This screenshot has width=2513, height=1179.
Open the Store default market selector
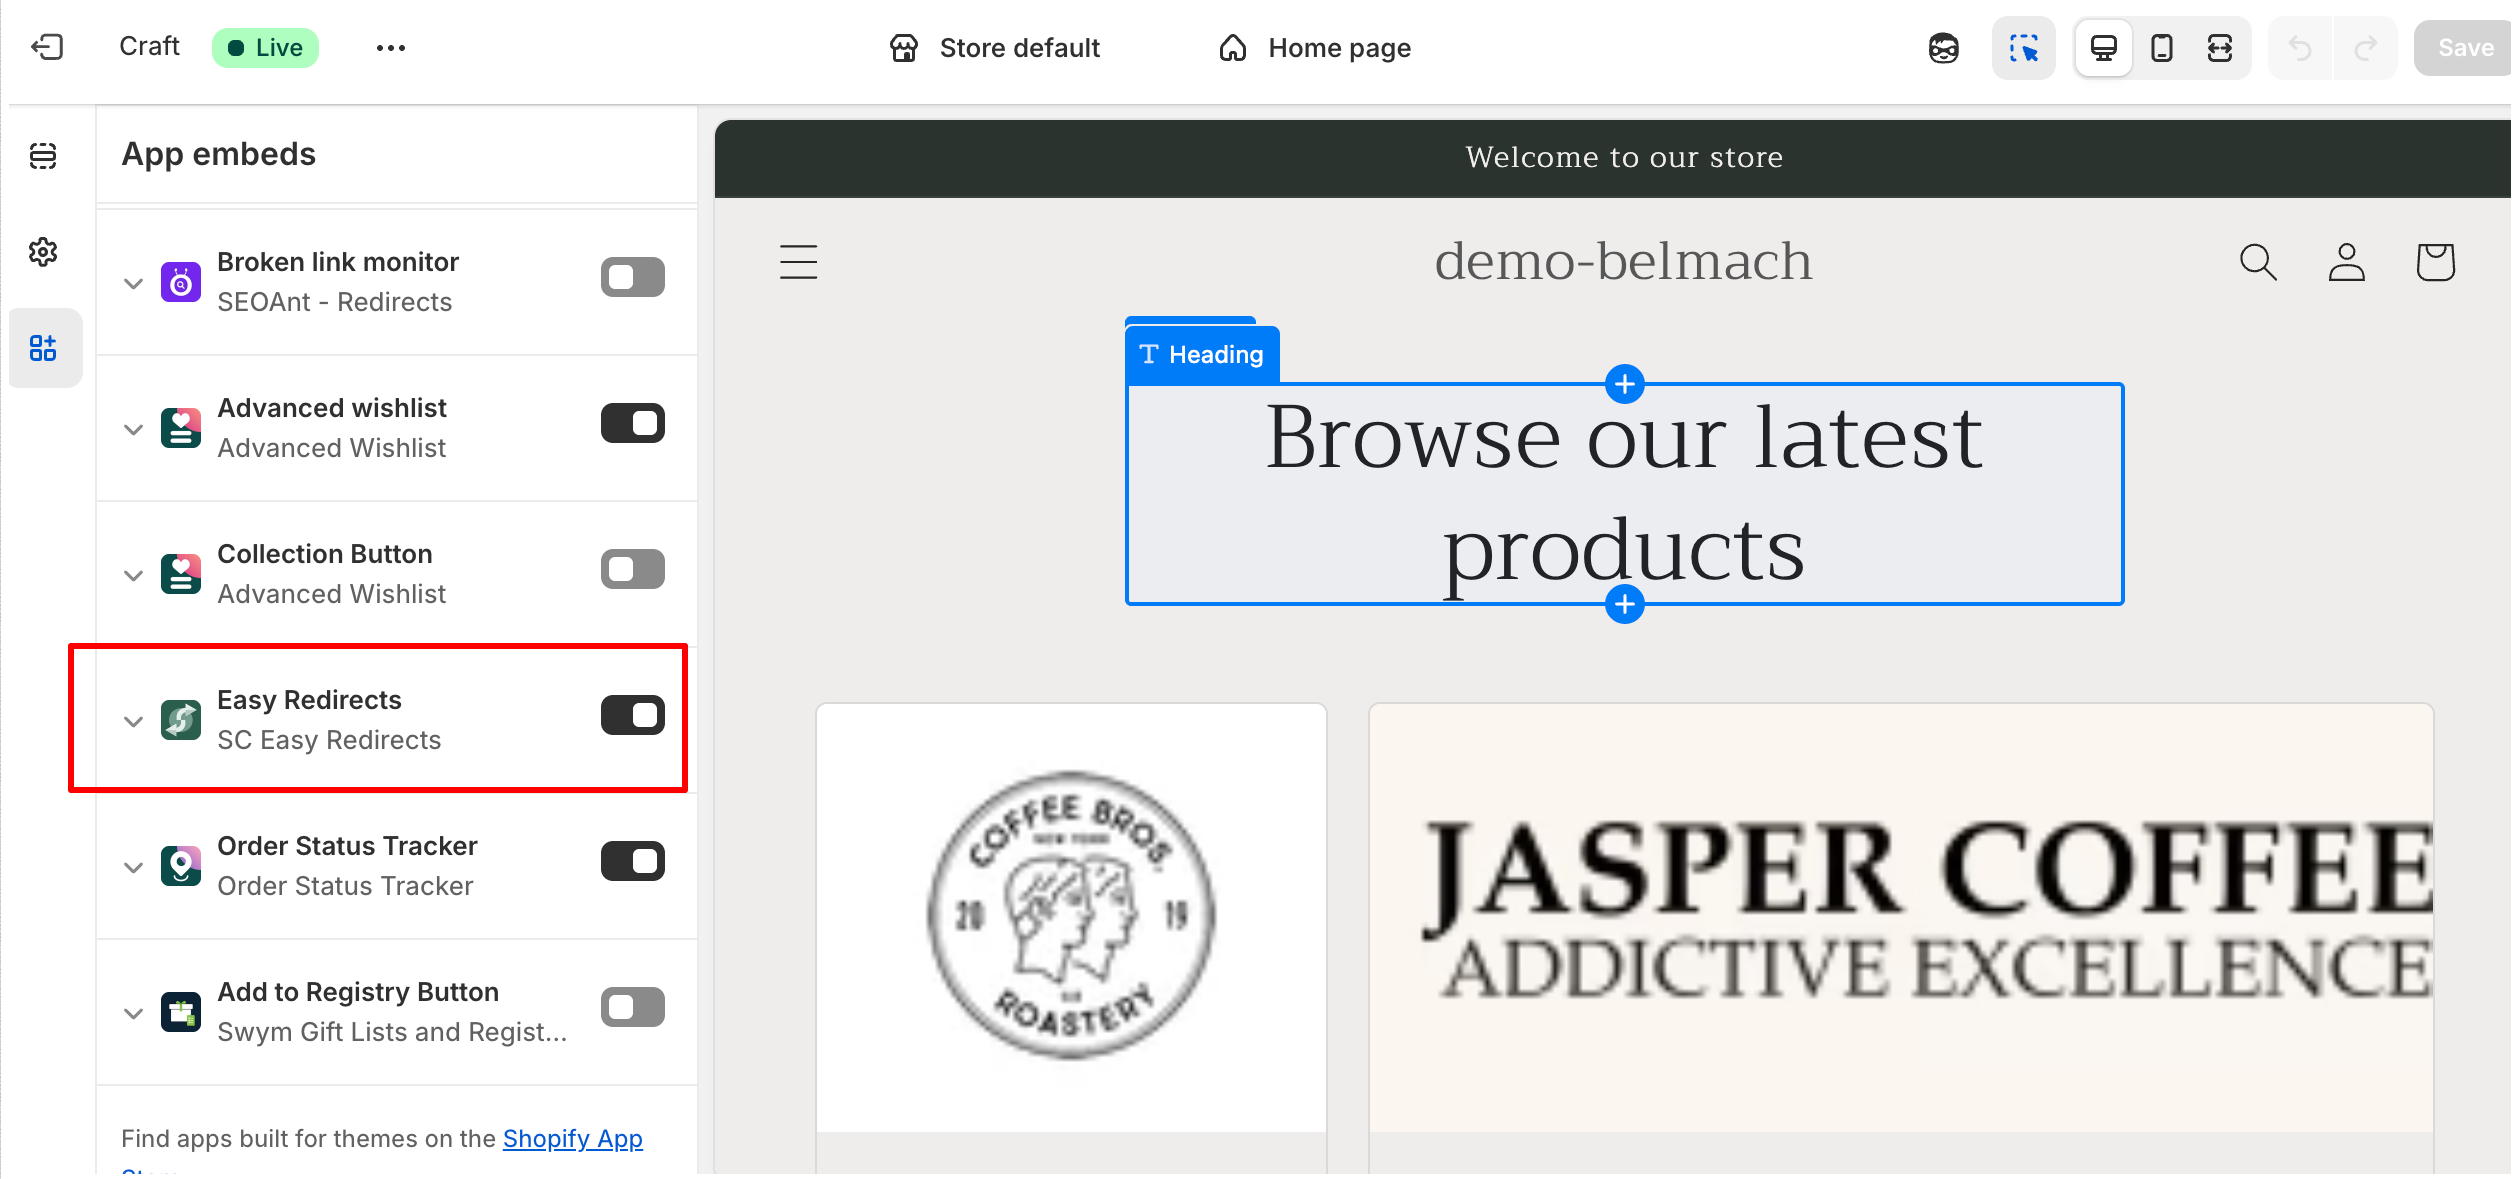click(x=995, y=48)
